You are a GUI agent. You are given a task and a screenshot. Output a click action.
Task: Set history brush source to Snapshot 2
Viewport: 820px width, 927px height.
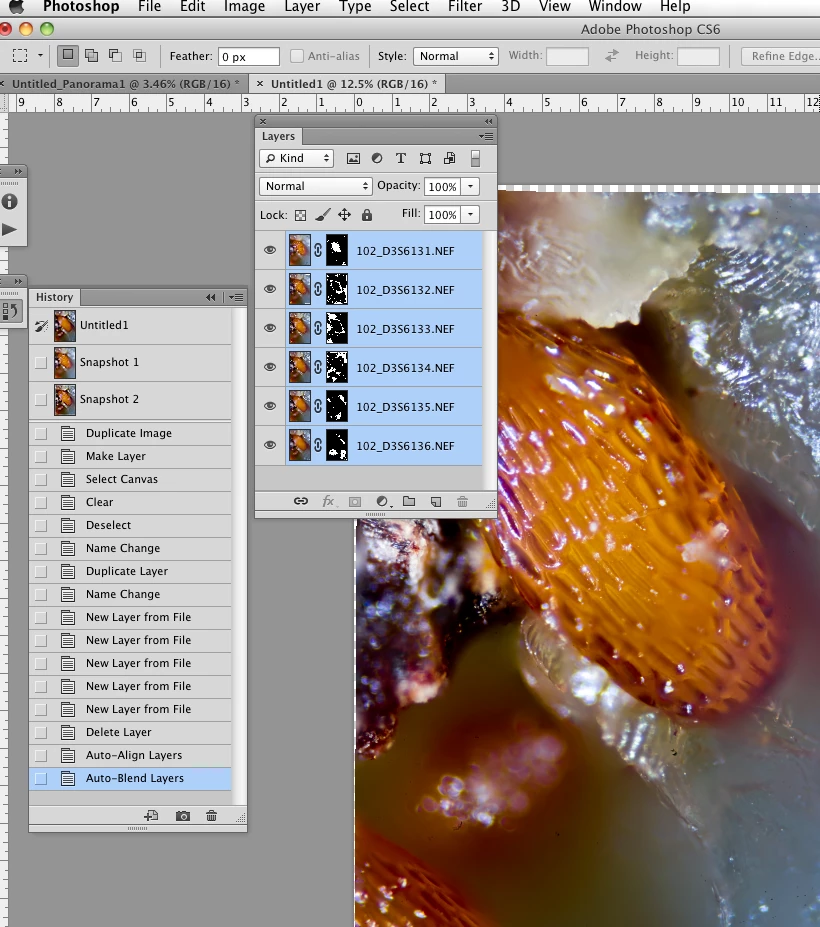coord(41,400)
